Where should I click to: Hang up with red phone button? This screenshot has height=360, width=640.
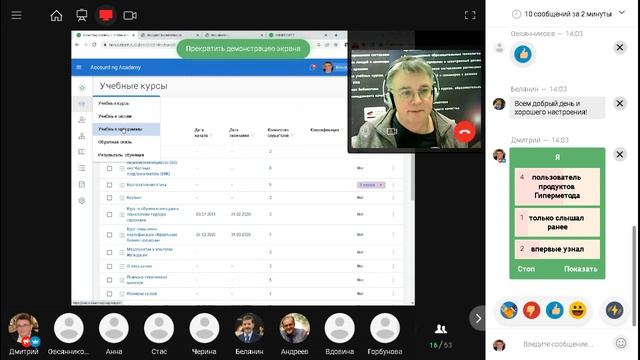(464, 131)
